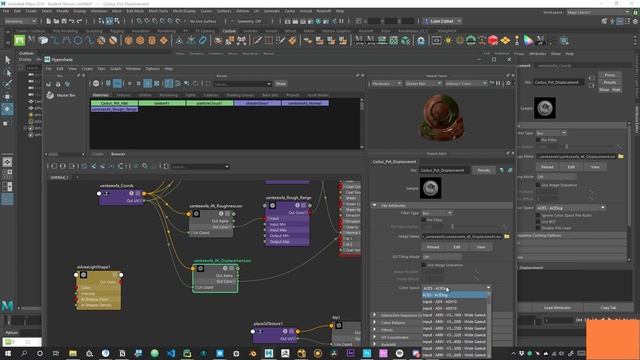Viewport: 640px width, 360px height.
Task: Select the Cactus_Pot_Mat material swatch
Action: (x=114, y=103)
